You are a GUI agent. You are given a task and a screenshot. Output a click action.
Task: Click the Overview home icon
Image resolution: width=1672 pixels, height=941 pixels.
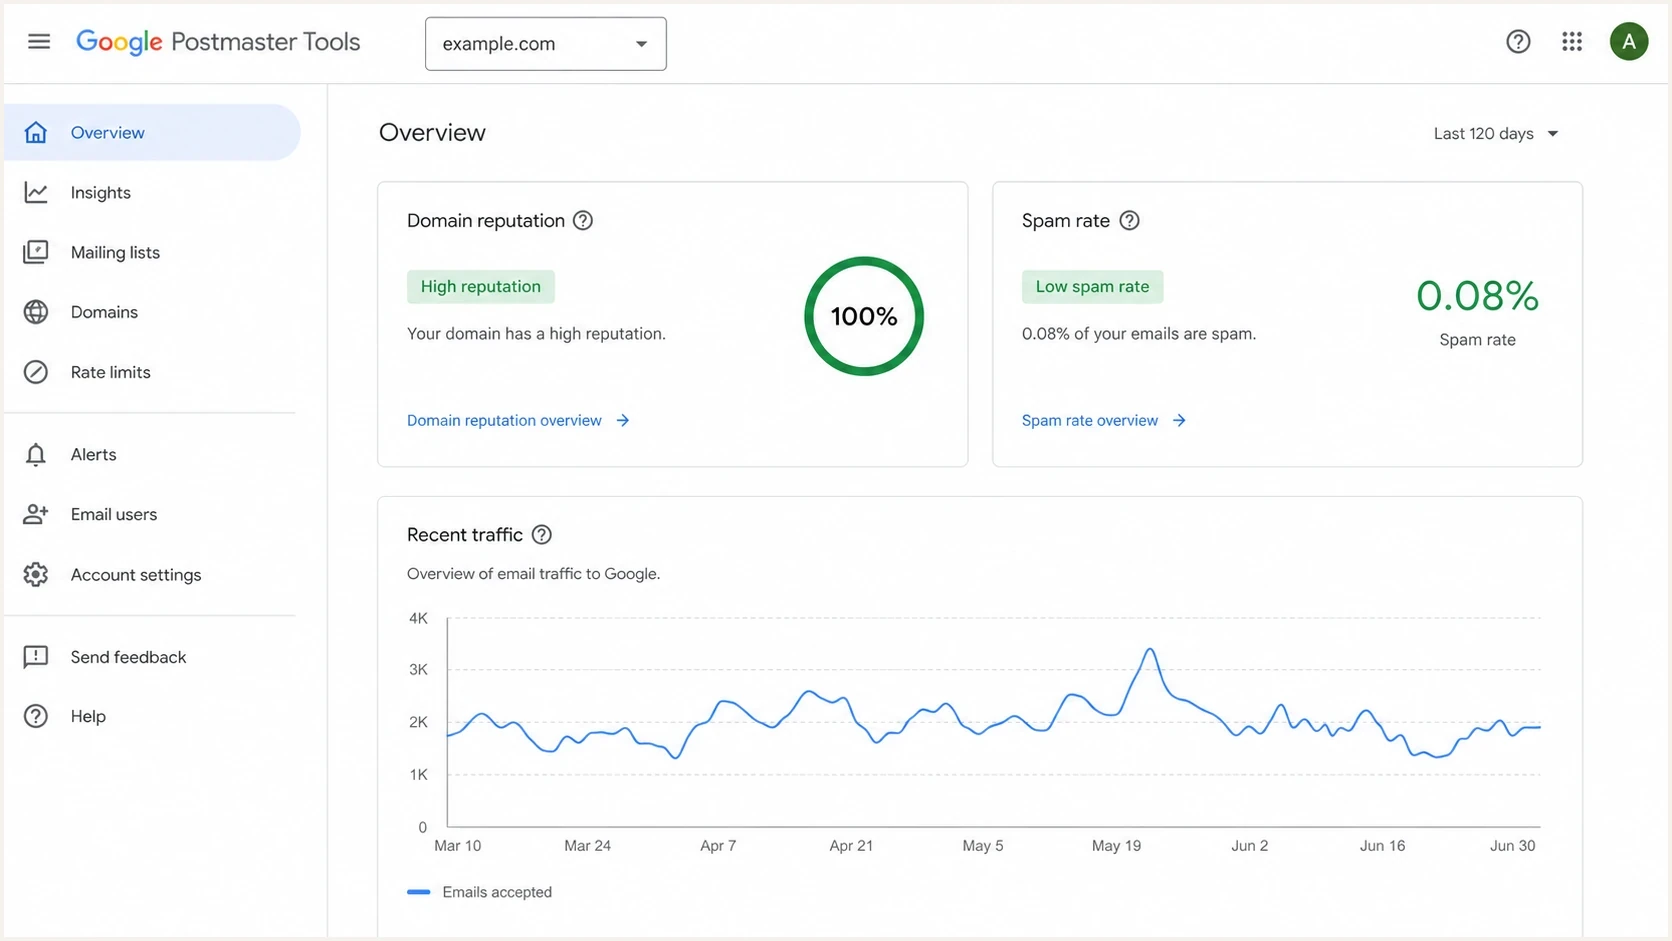[36, 132]
